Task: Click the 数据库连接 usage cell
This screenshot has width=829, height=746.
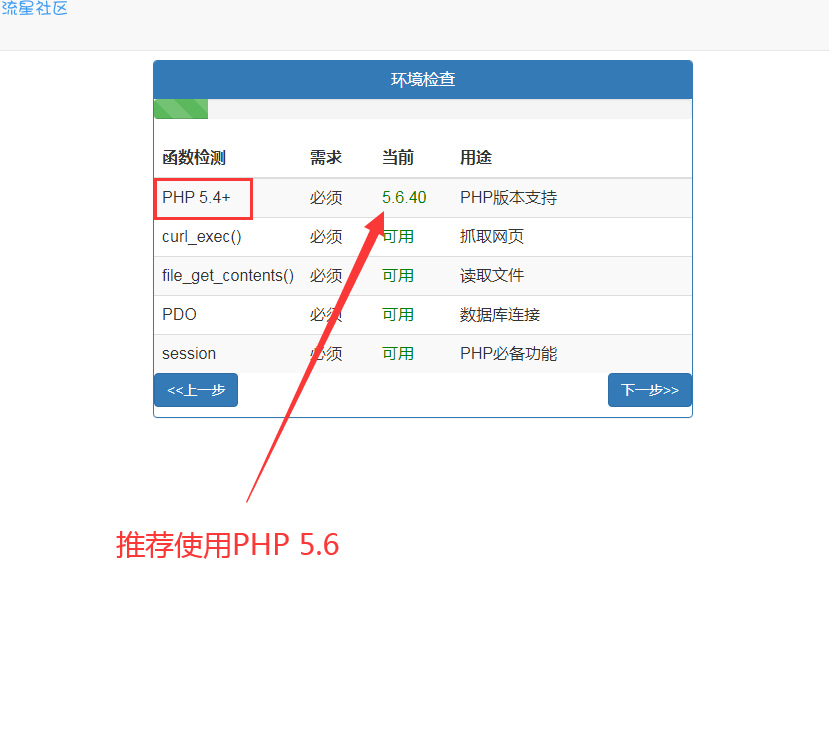Action: coord(500,315)
